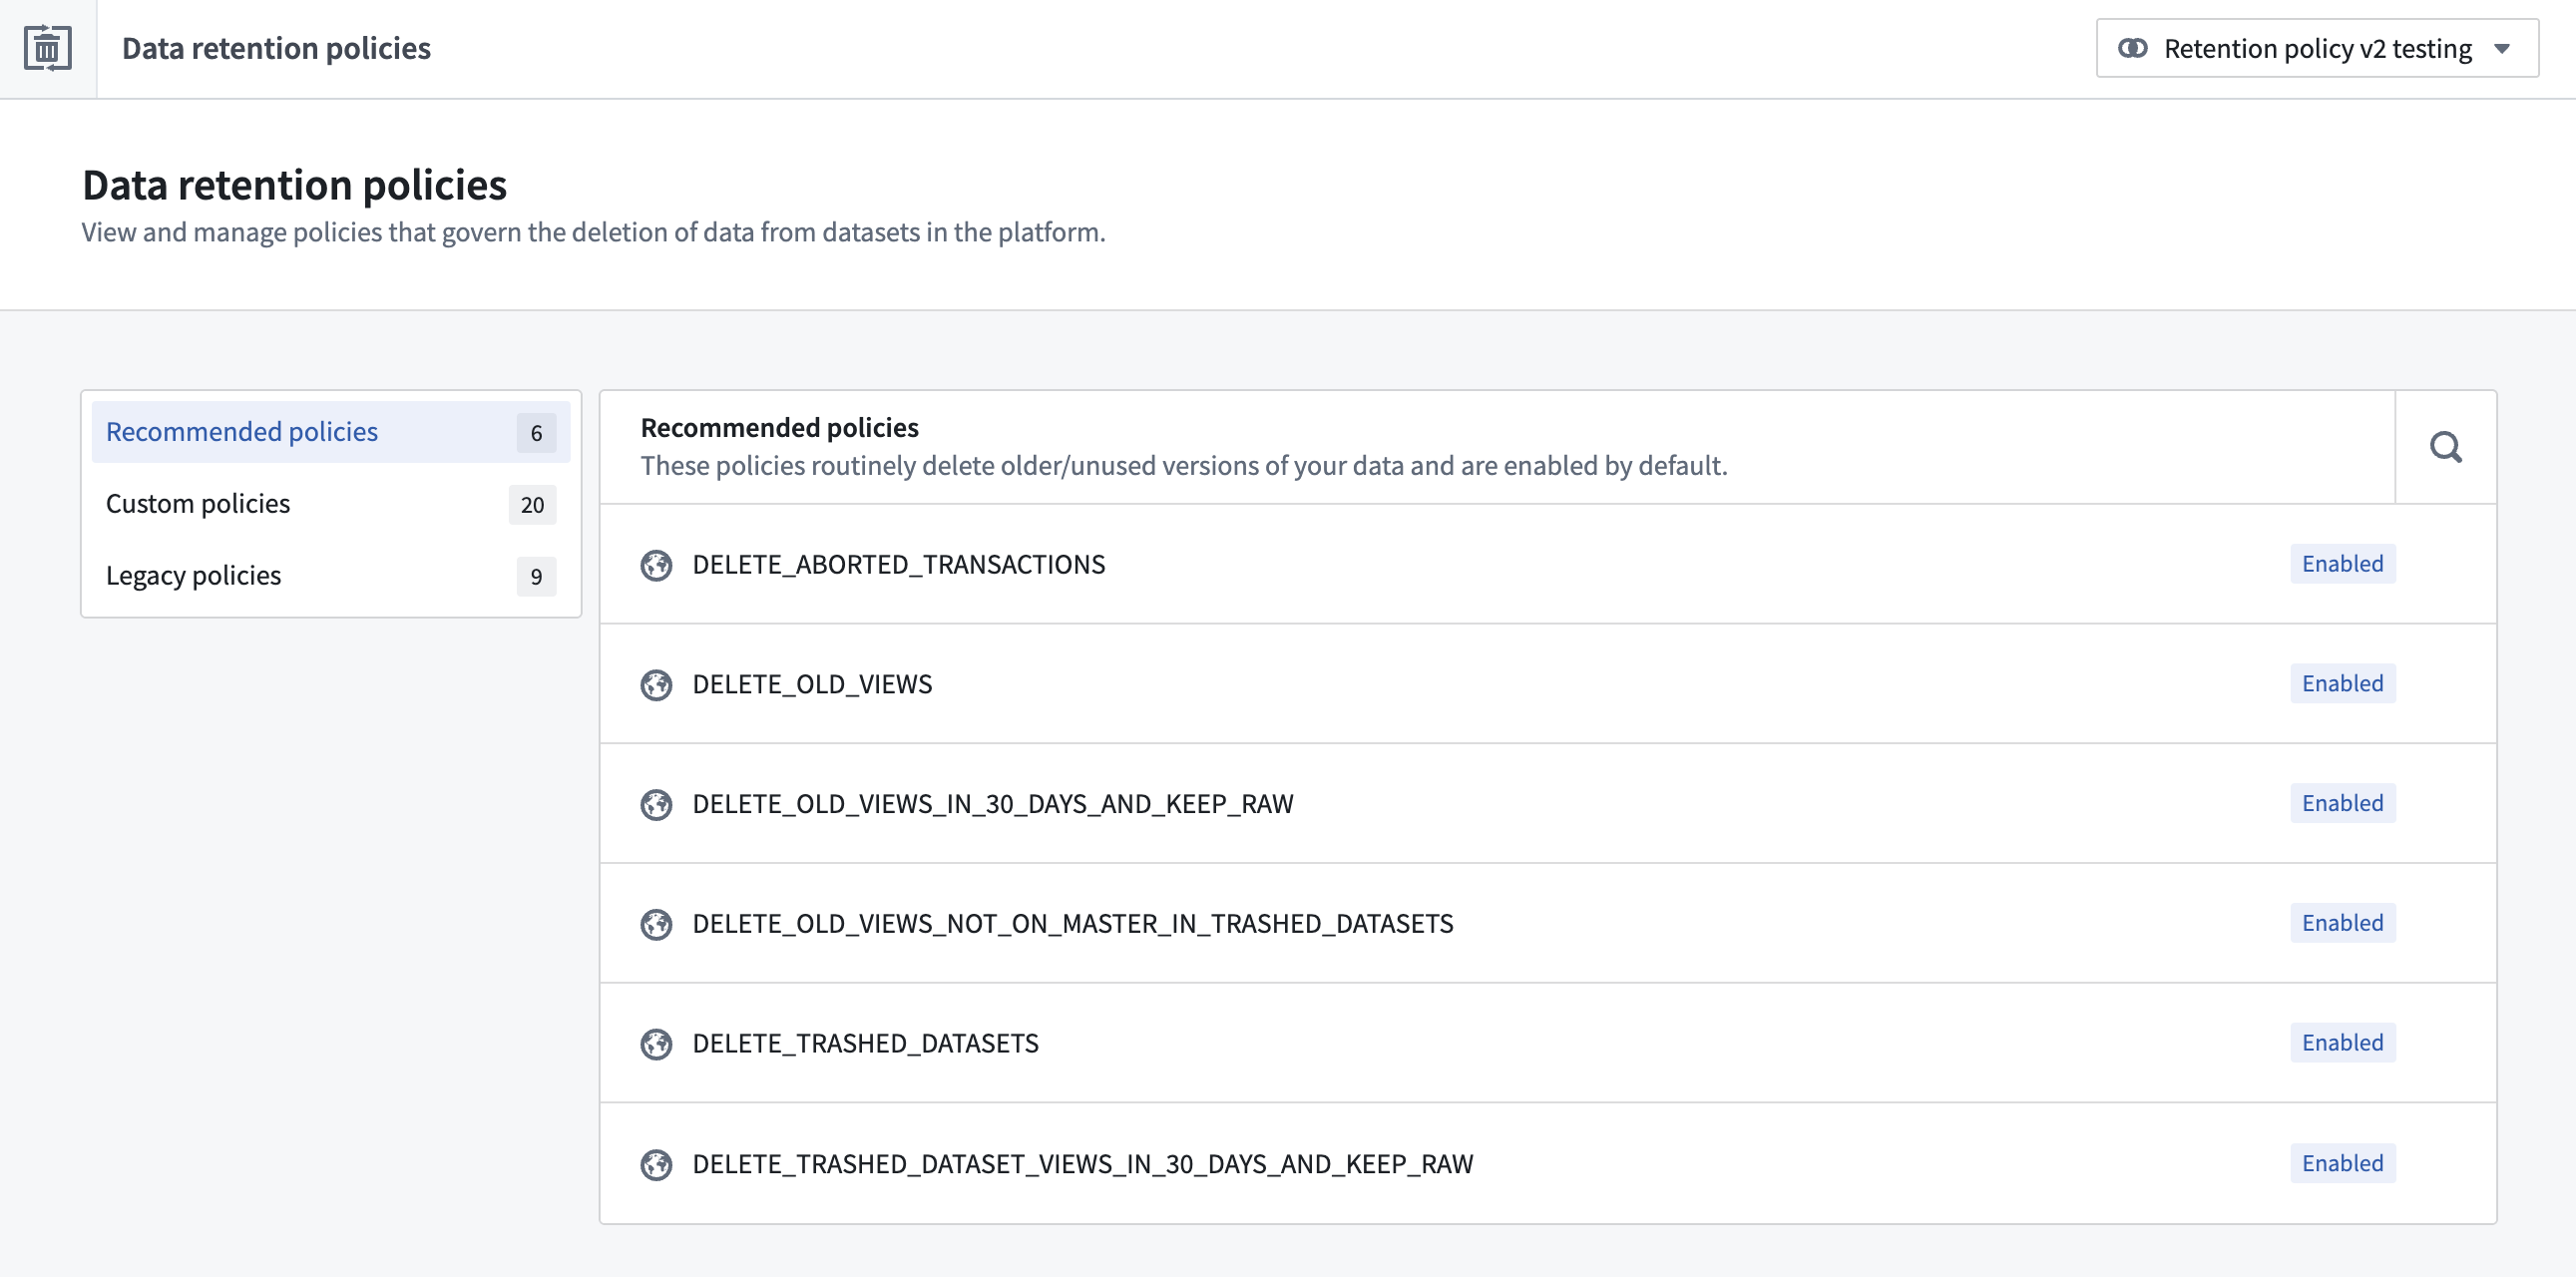Click globe icon beside DELETE_OLD_VIEWS_IN_30_DAYS_AND_KEEP_RAW
The height and width of the screenshot is (1277, 2576).
(656, 804)
